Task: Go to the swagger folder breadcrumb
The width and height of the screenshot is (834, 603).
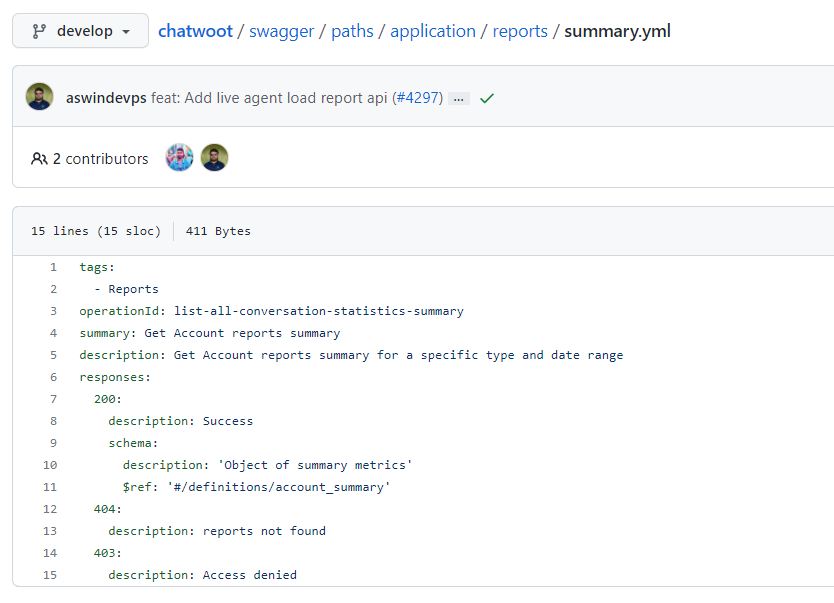Action: [x=281, y=31]
